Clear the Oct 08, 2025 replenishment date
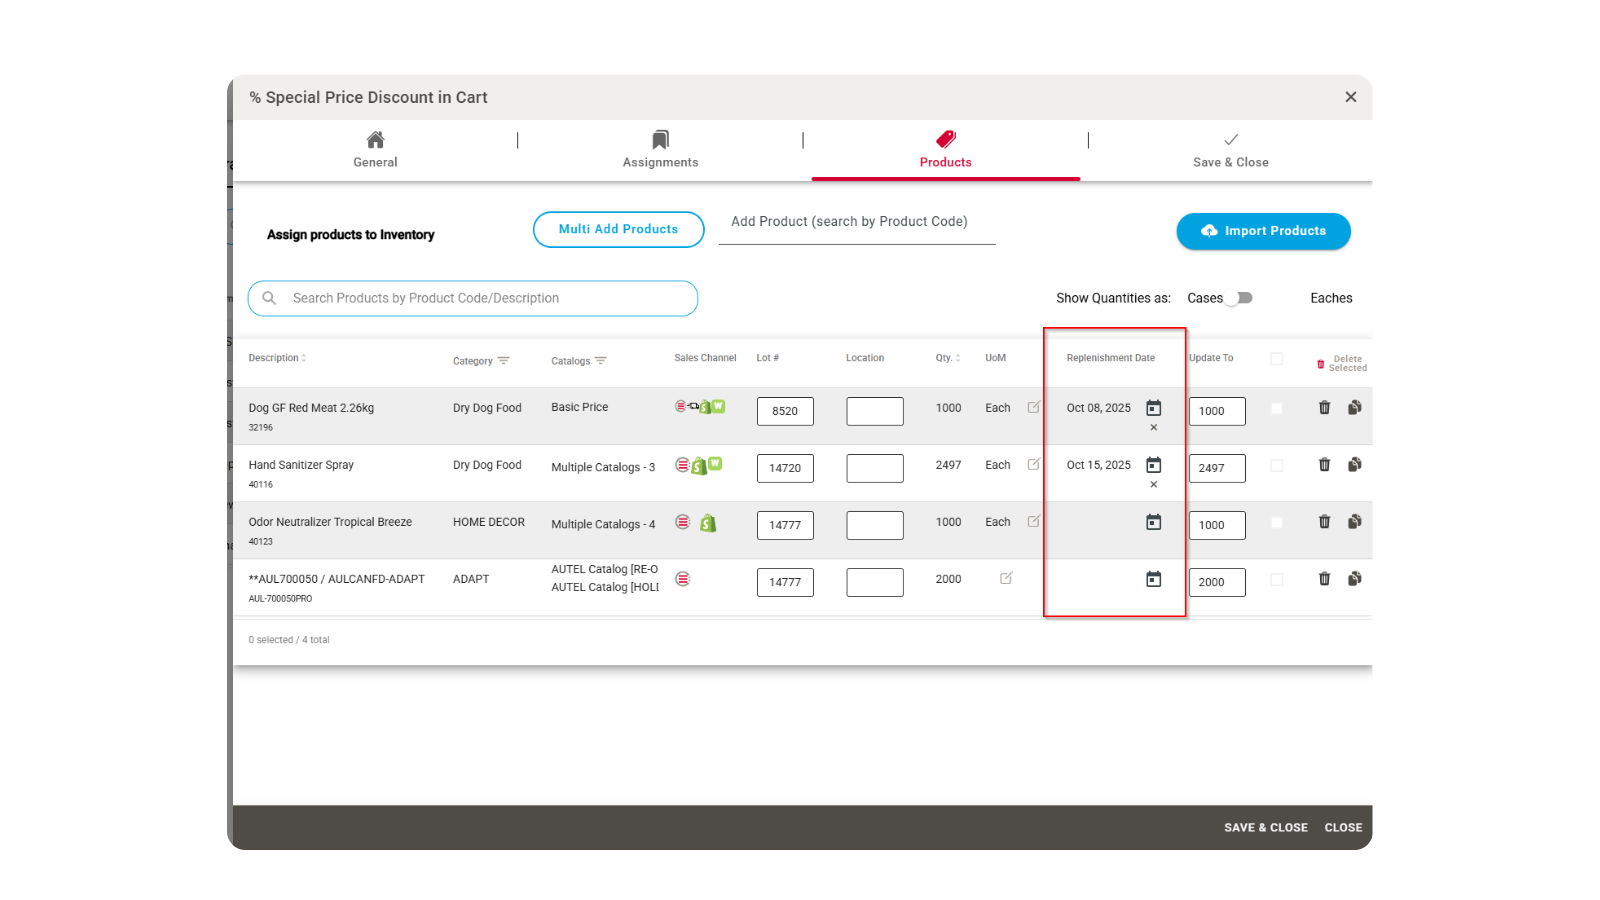The height and width of the screenshot is (900, 1600). pos(1154,427)
